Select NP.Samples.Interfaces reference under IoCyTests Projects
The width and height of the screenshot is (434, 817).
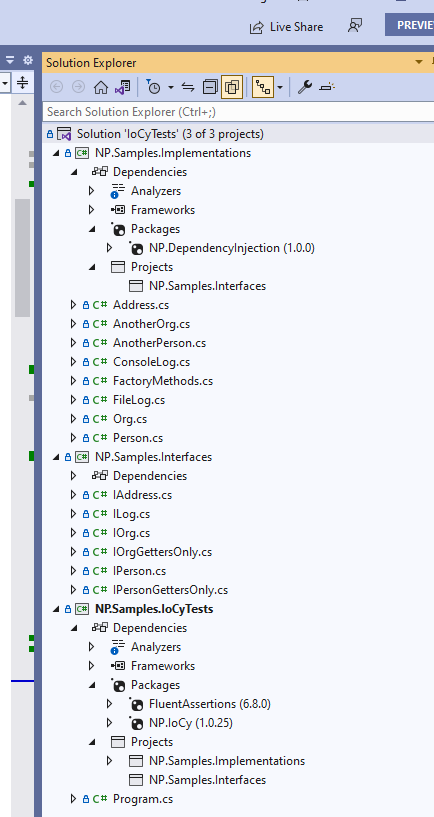[207, 780]
